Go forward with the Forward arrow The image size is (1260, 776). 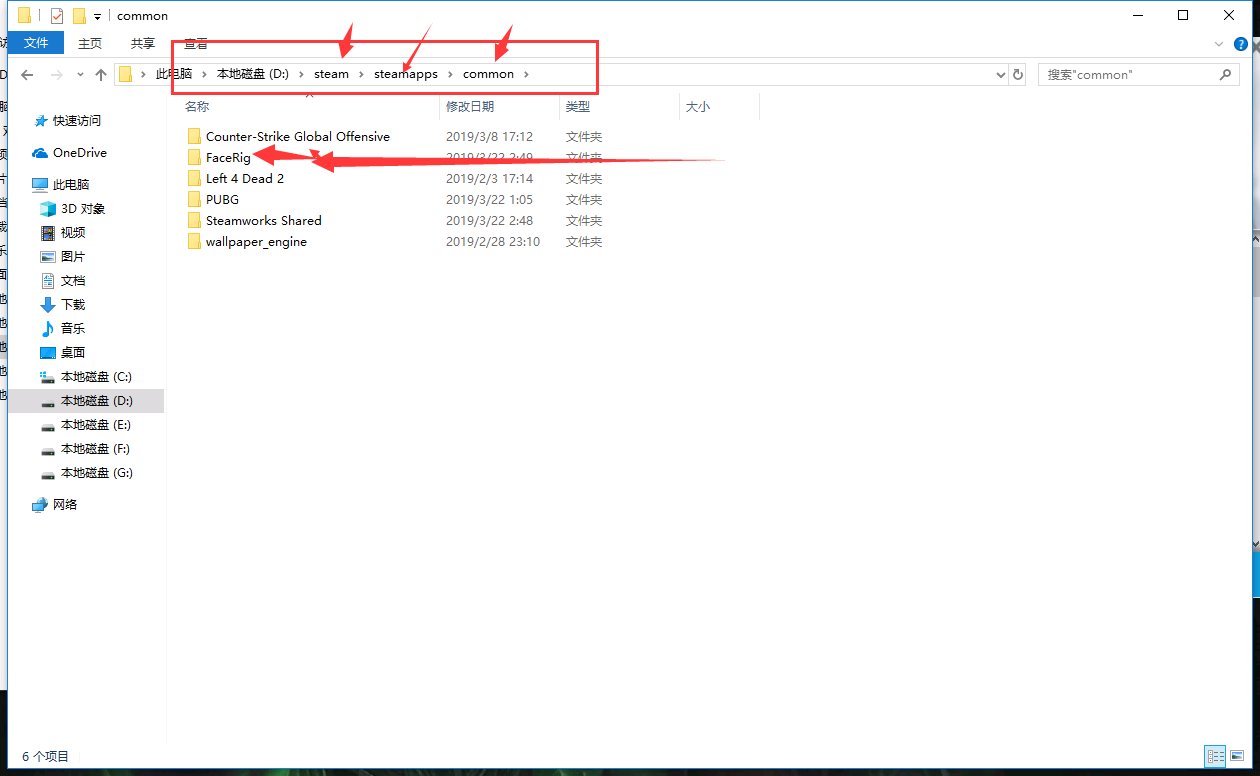click(x=58, y=75)
